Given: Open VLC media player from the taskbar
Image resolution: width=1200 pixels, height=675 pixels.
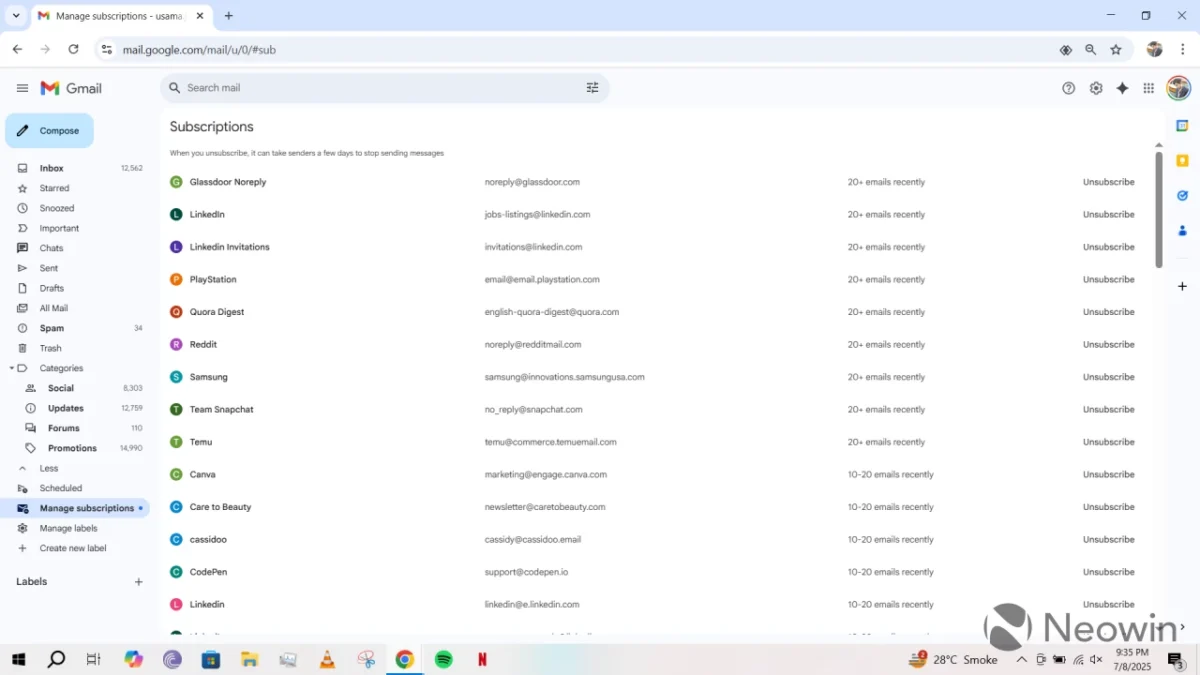Looking at the screenshot, I should (327, 659).
